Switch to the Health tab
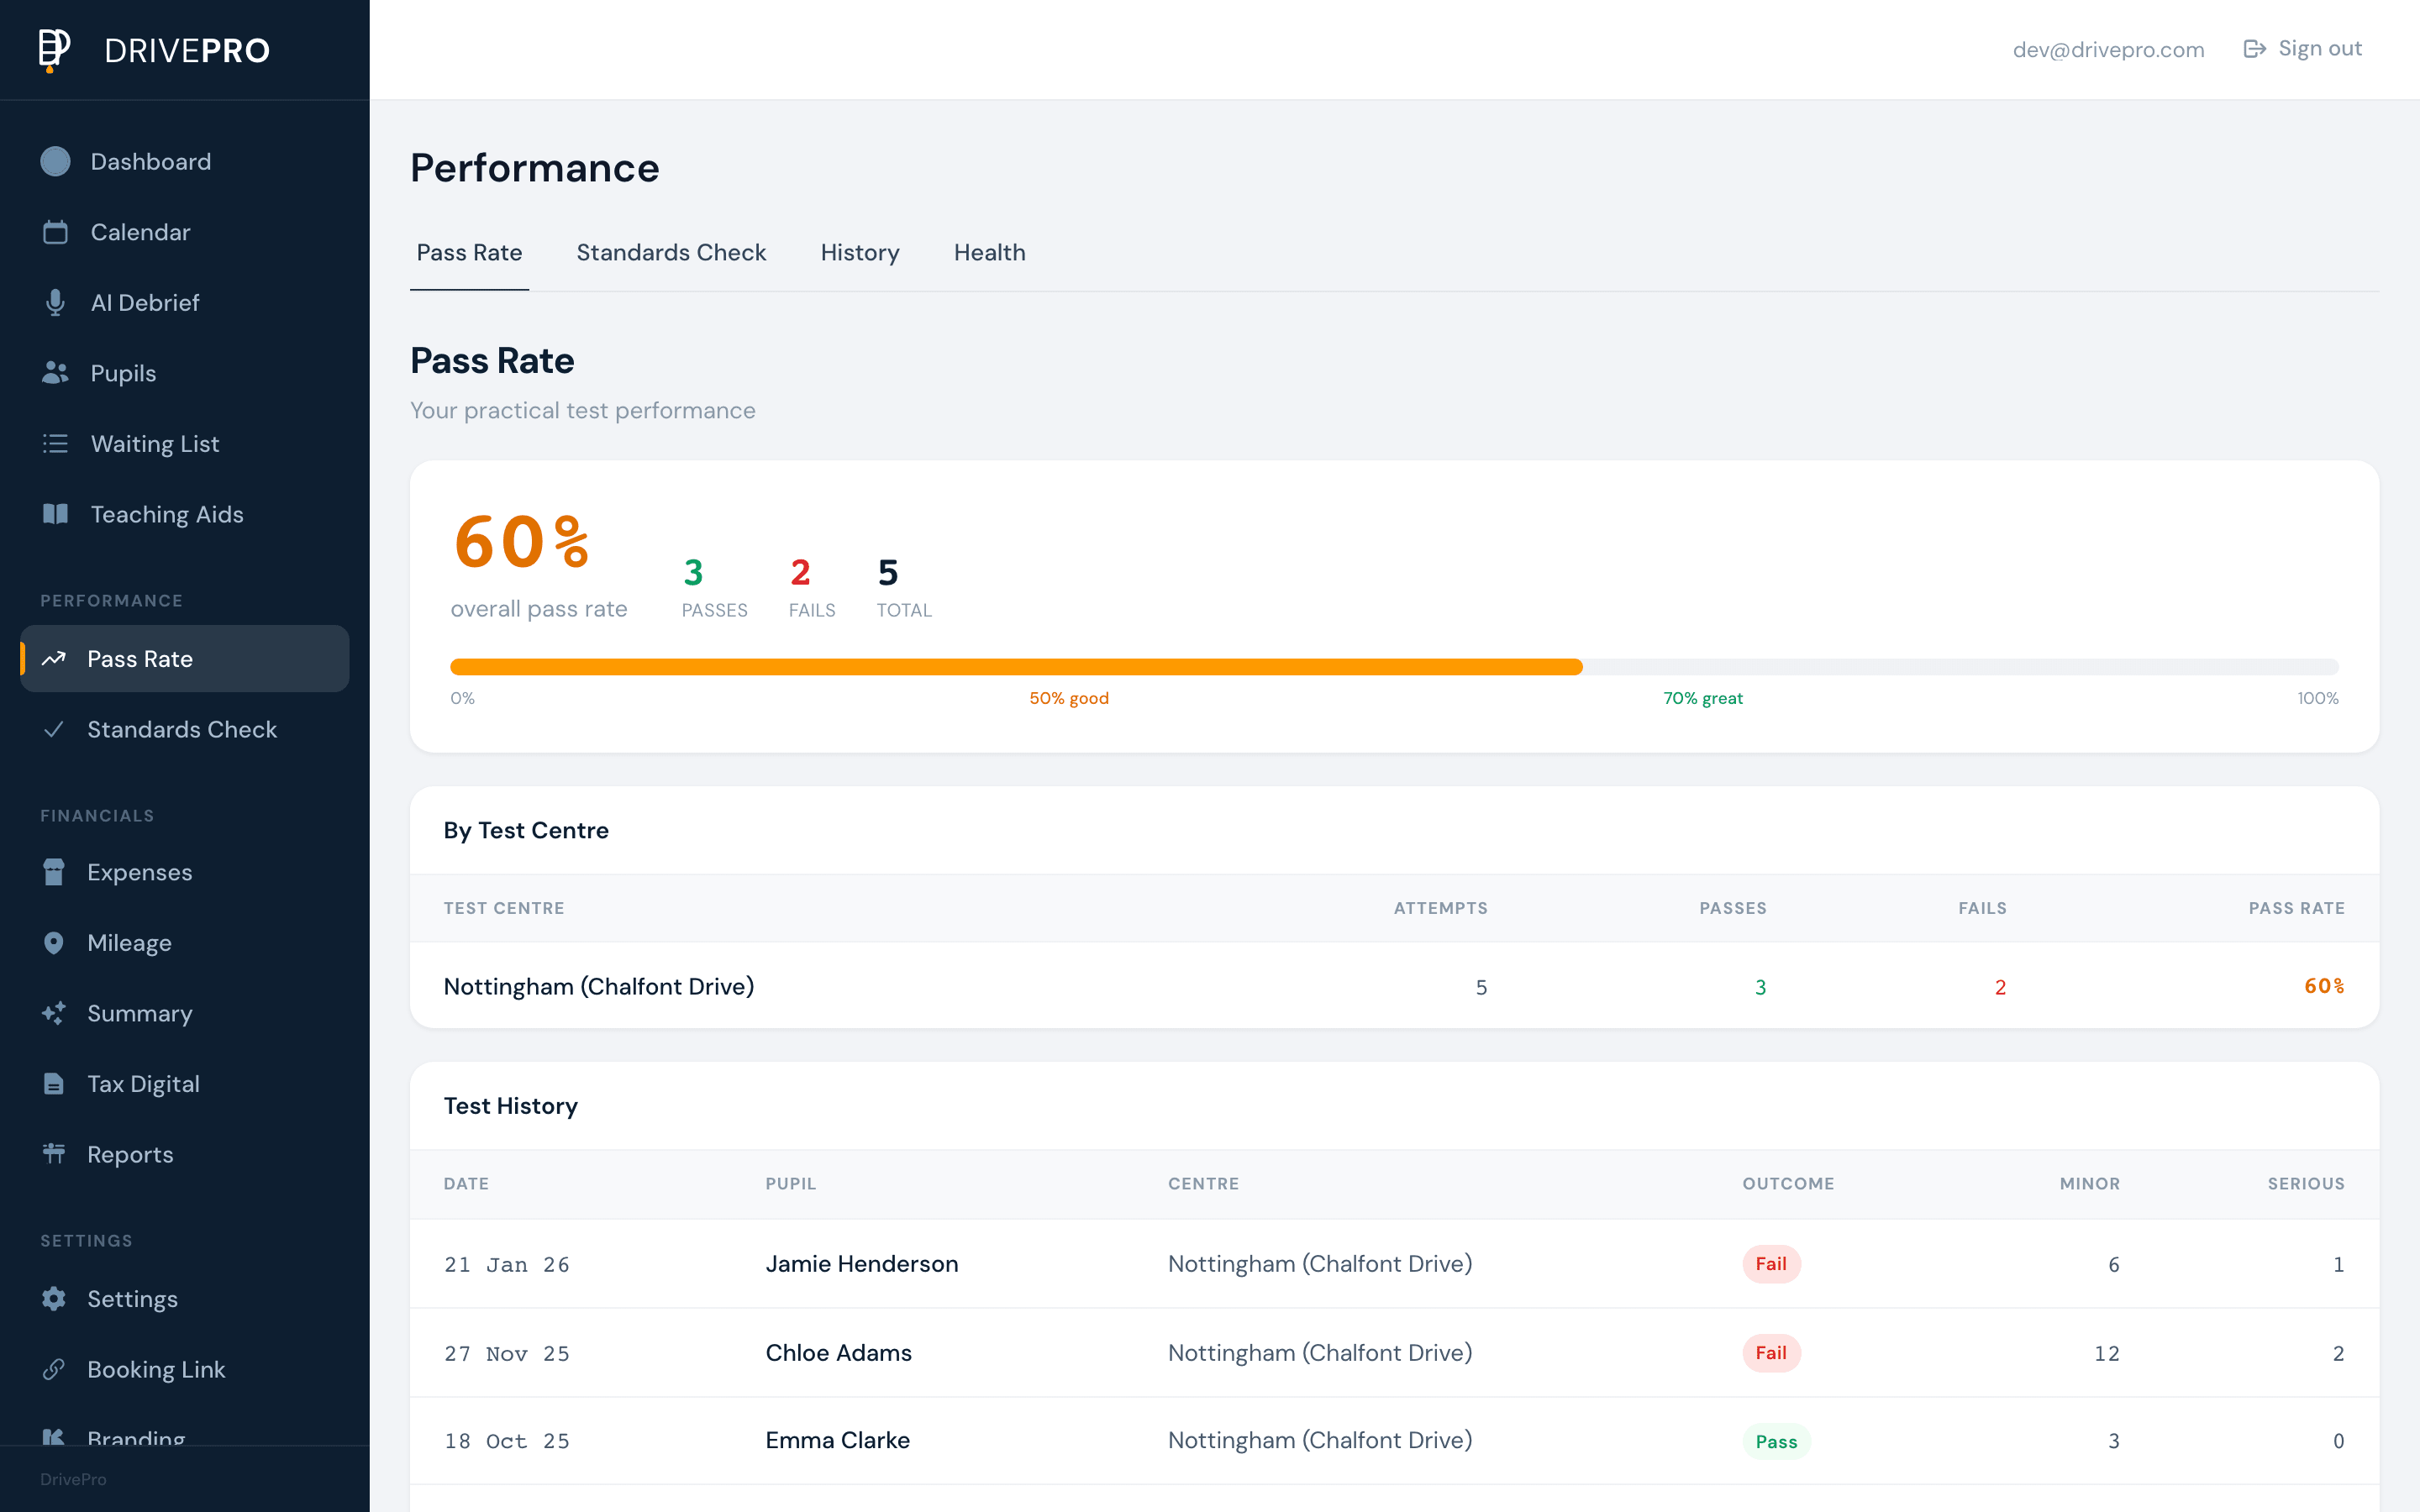Image resolution: width=2420 pixels, height=1512 pixels. tap(989, 253)
